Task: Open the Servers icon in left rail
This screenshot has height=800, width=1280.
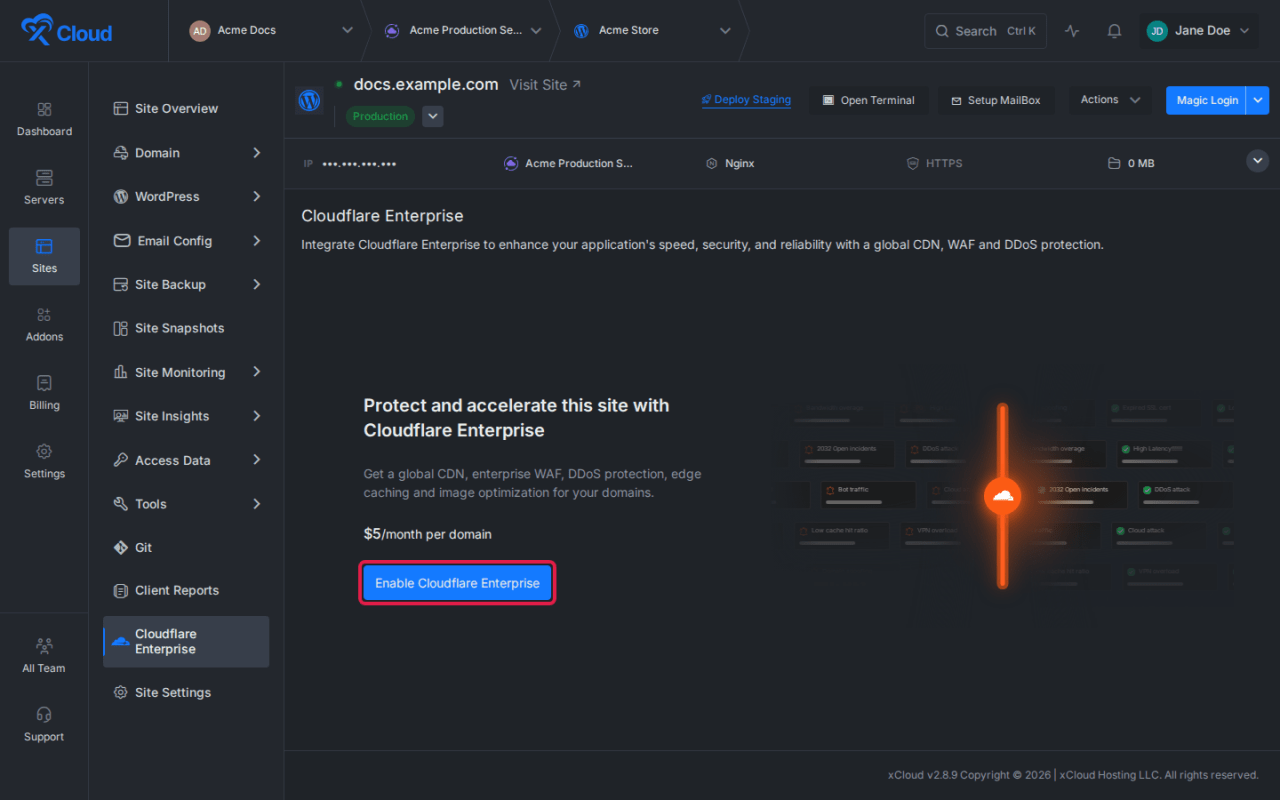Action: coord(44,178)
